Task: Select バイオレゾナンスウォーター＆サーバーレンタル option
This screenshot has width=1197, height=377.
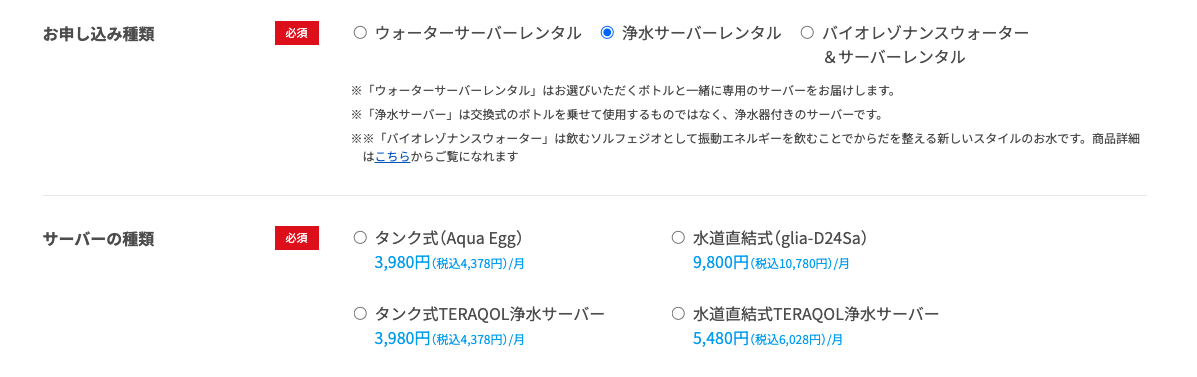Action: pos(808,33)
